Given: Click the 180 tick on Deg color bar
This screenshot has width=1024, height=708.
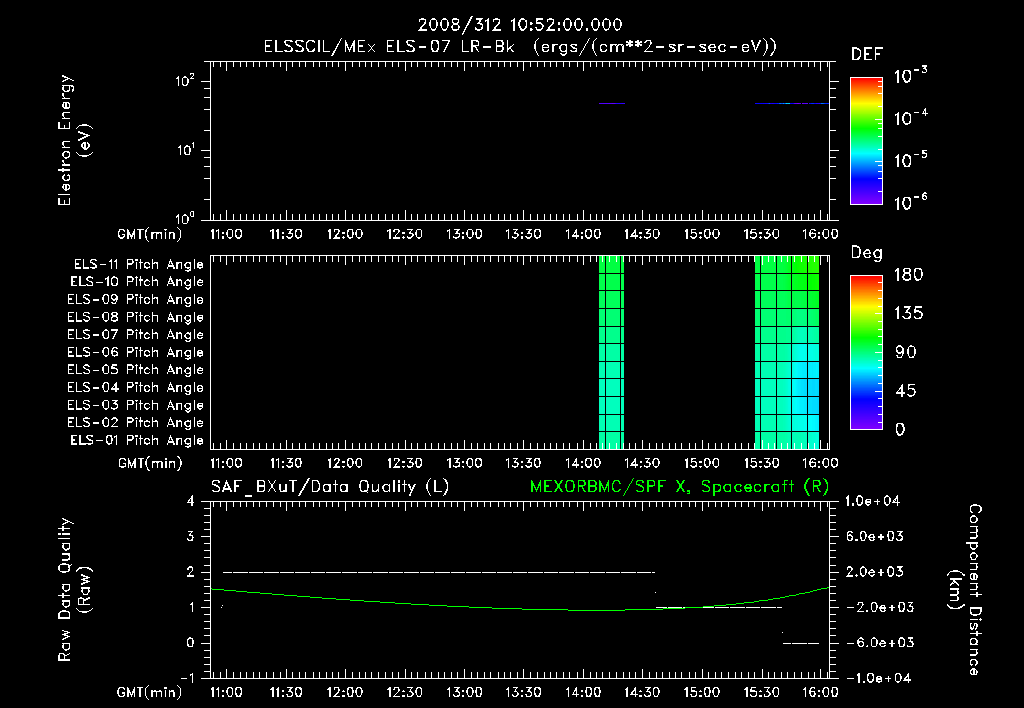Looking at the screenshot, I should (908, 275).
